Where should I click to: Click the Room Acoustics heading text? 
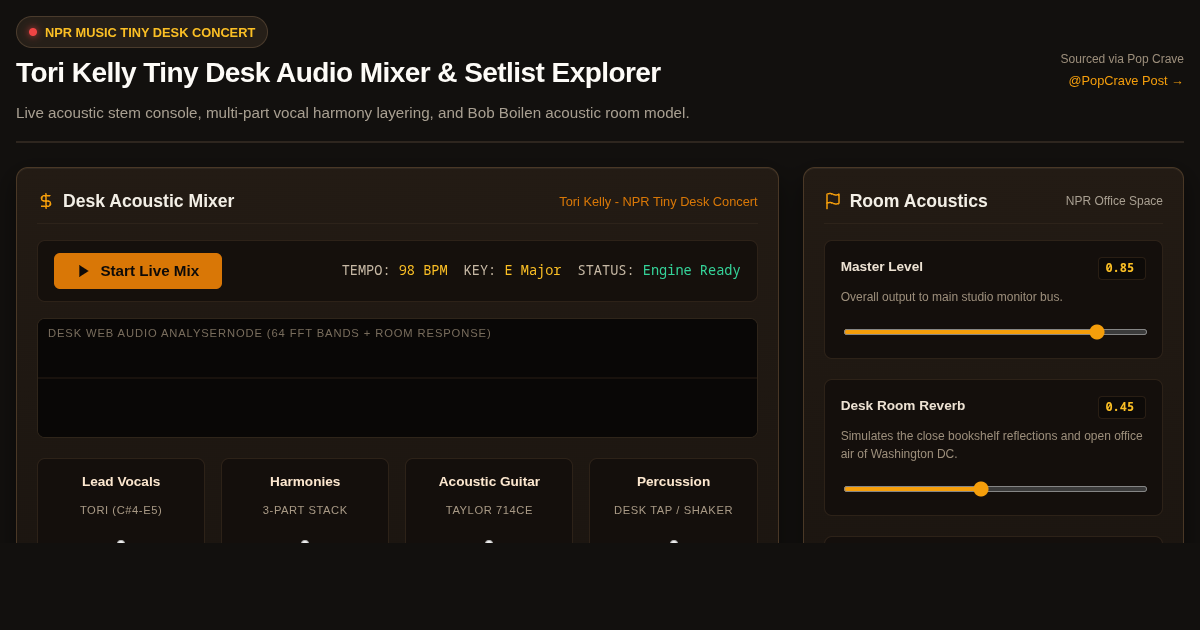(918, 201)
